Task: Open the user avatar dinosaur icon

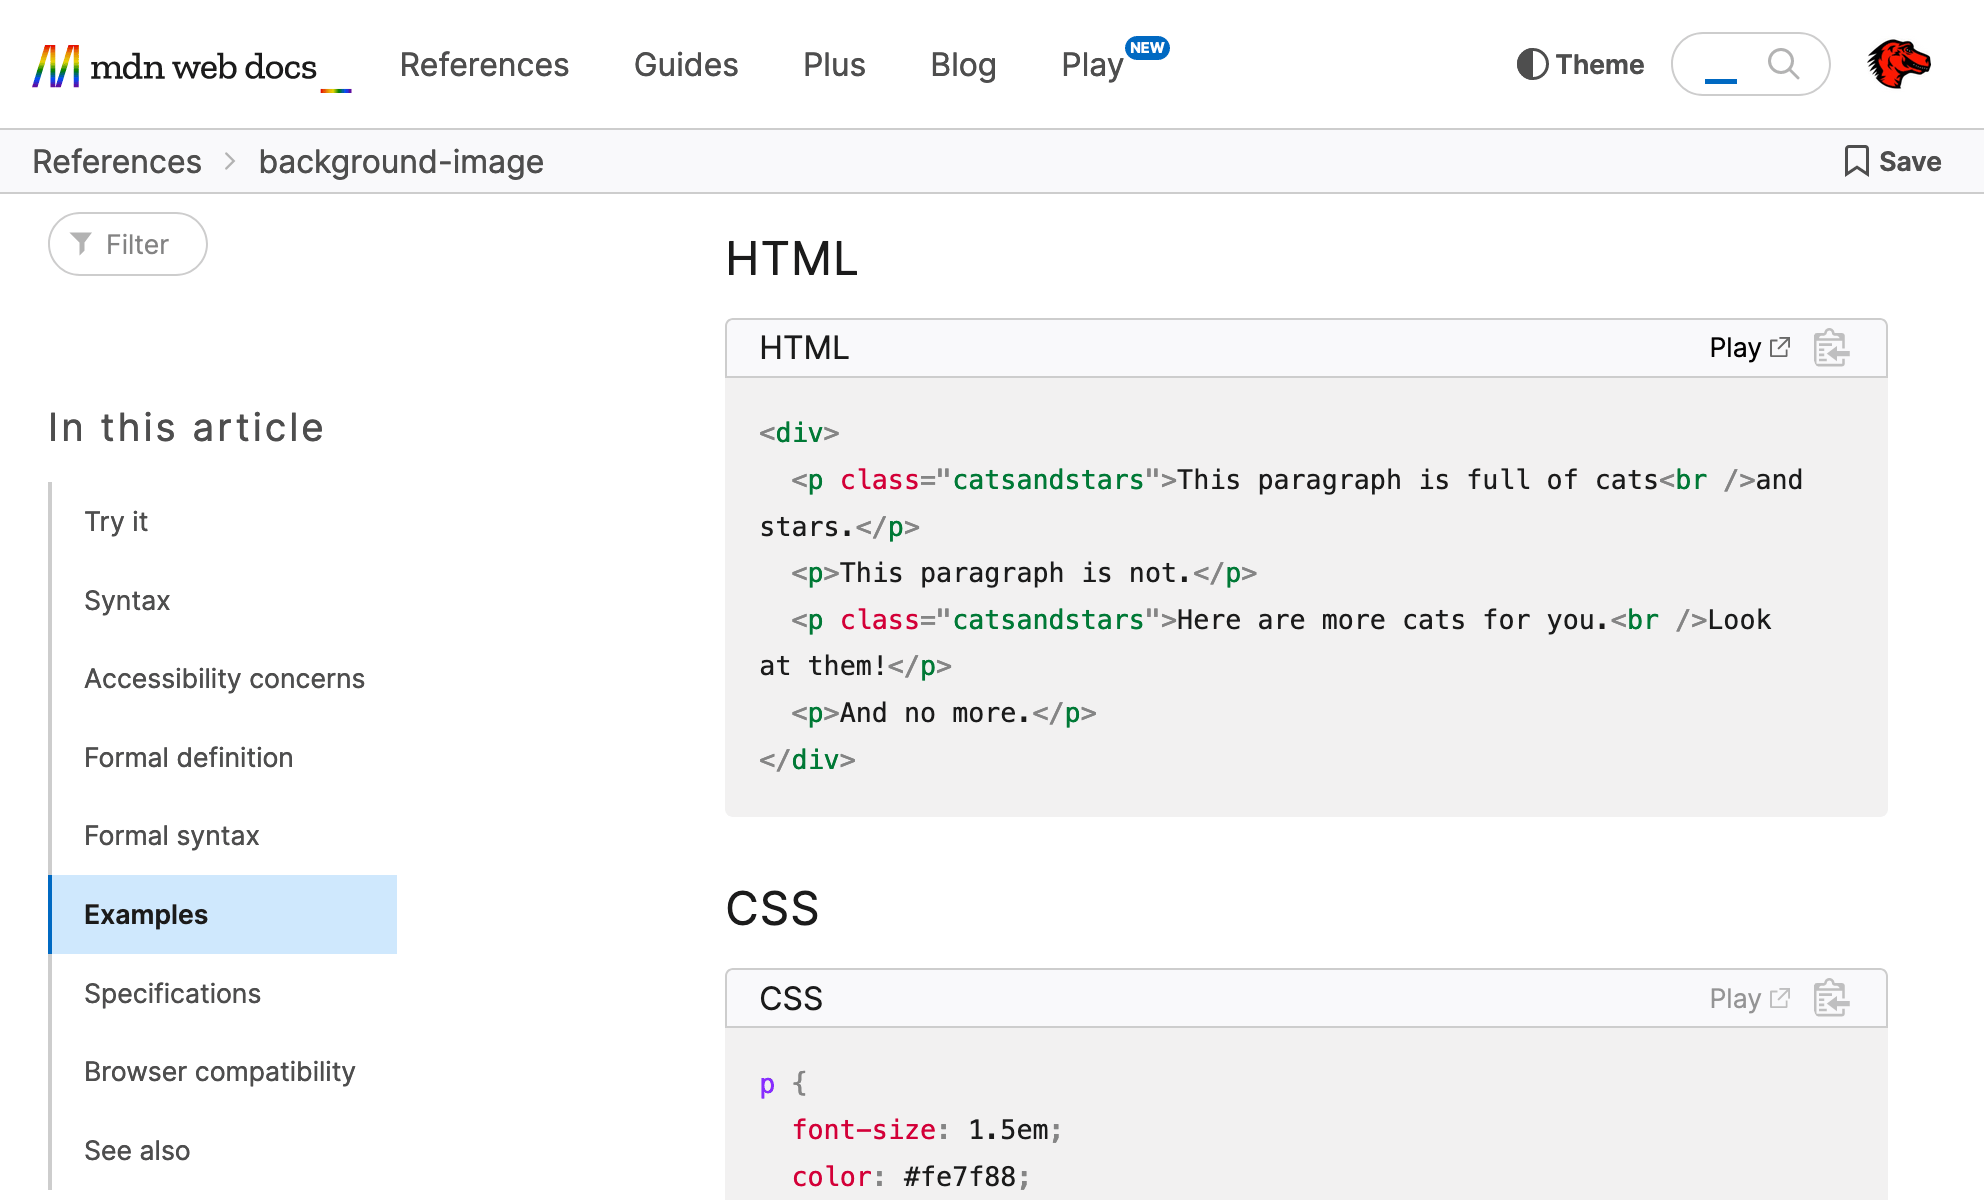Action: (1898, 64)
